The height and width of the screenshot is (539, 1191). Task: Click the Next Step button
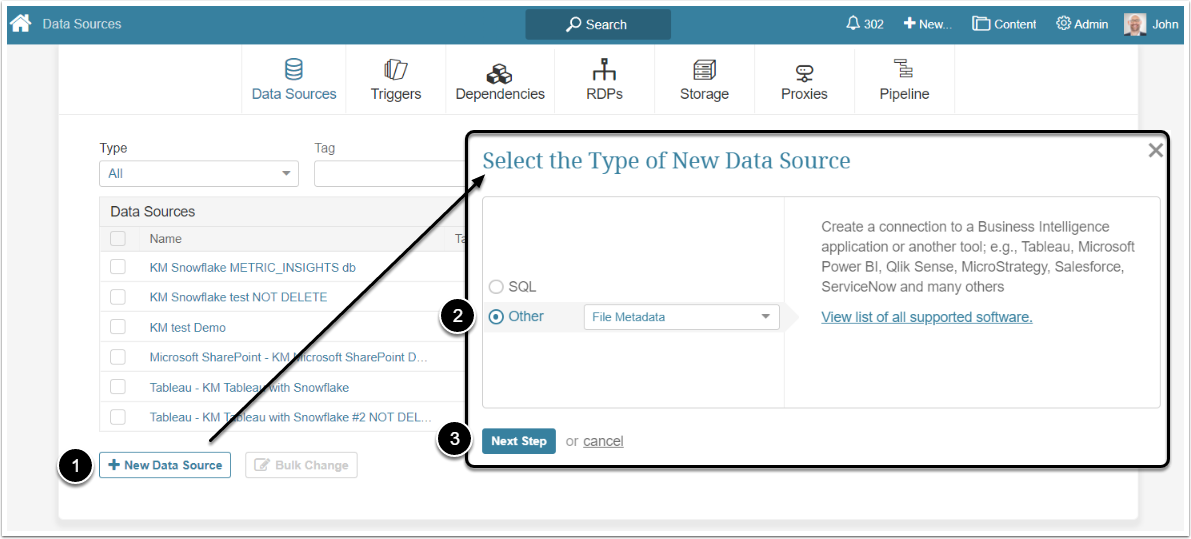point(519,441)
